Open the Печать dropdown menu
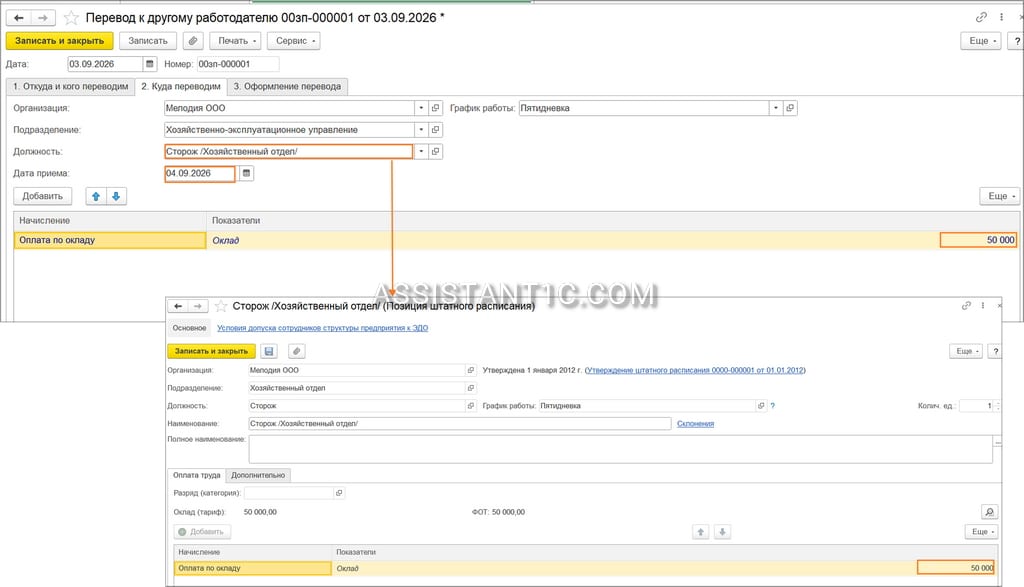 click(236, 41)
